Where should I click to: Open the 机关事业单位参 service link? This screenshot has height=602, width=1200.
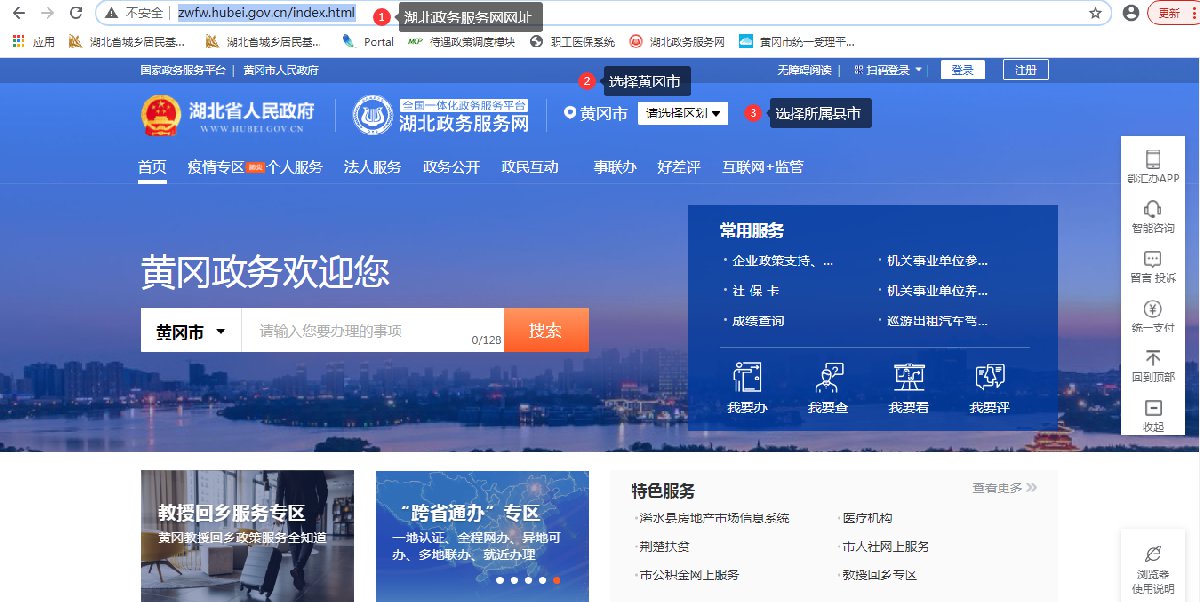(x=937, y=261)
